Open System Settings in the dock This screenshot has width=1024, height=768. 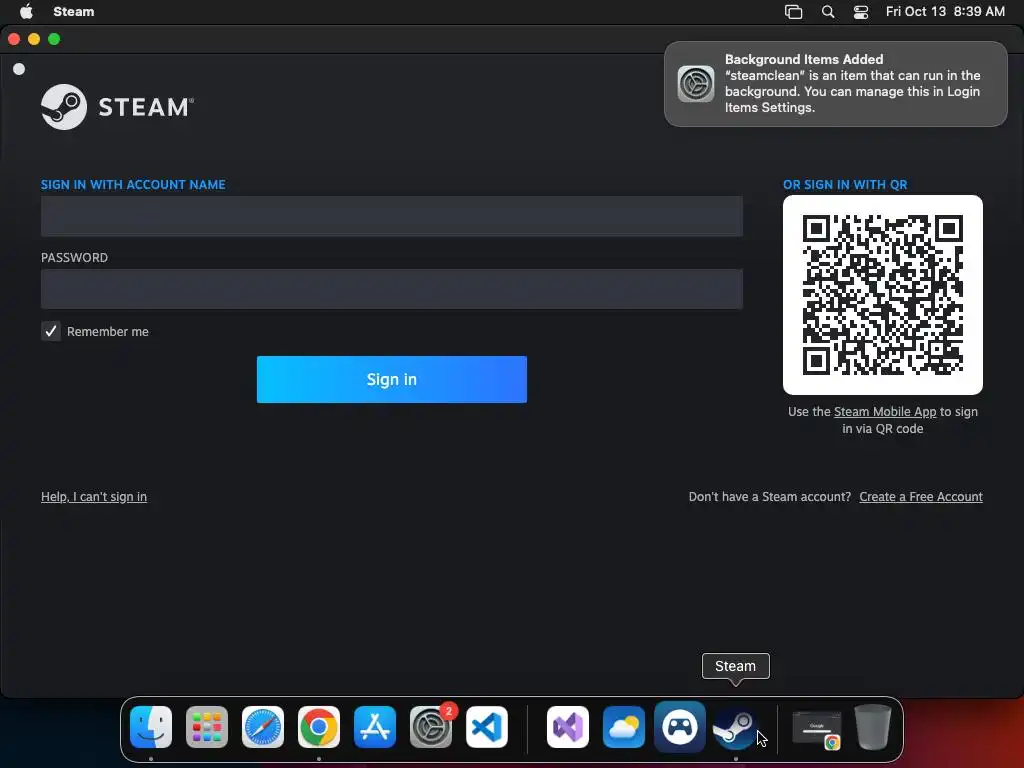pyautogui.click(x=431, y=727)
